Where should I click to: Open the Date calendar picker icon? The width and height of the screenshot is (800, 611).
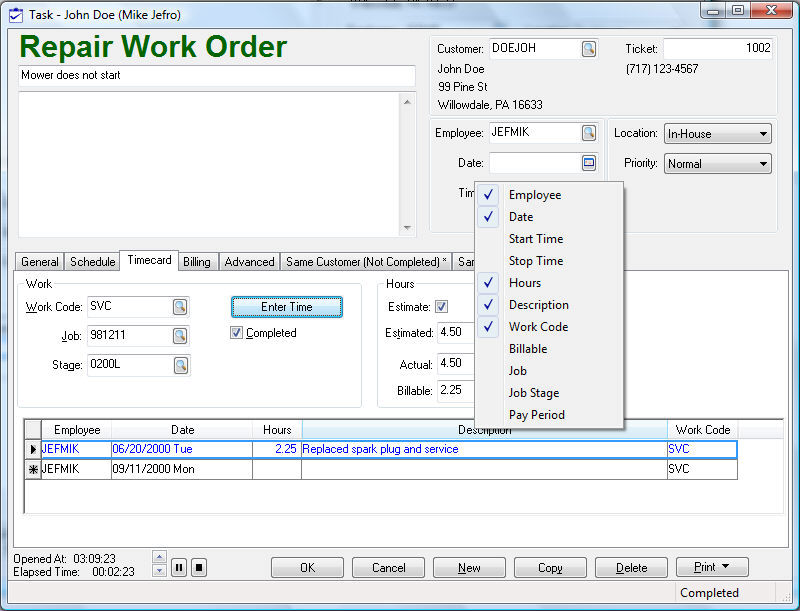click(x=589, y=163)
